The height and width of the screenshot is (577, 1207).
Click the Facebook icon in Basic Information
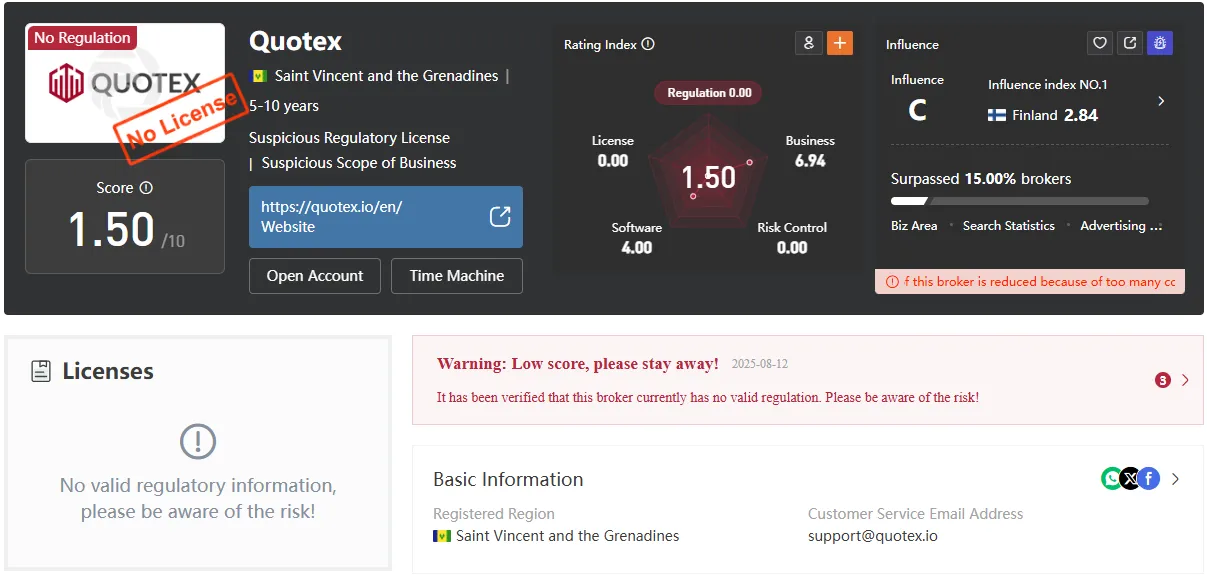[x=1149, y=479]
